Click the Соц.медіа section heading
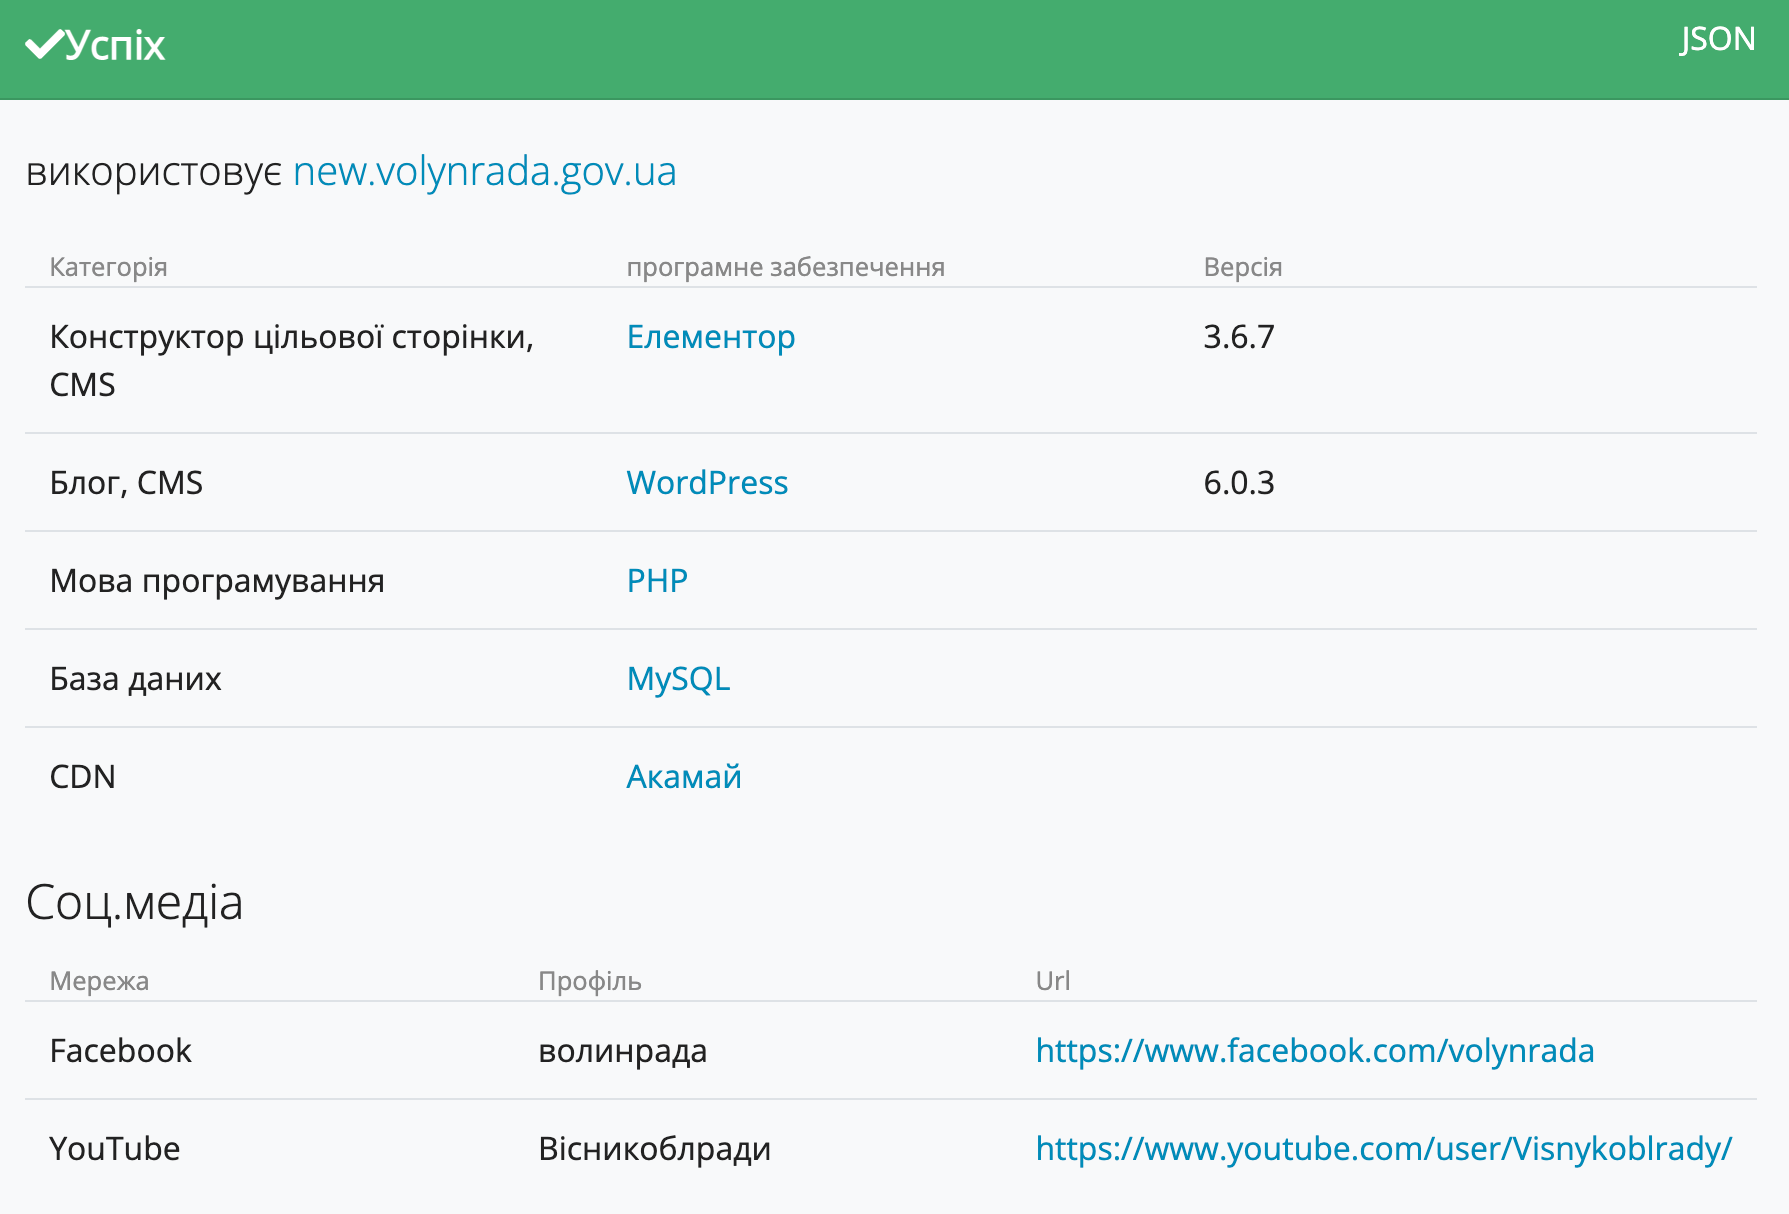 (134, 902)
